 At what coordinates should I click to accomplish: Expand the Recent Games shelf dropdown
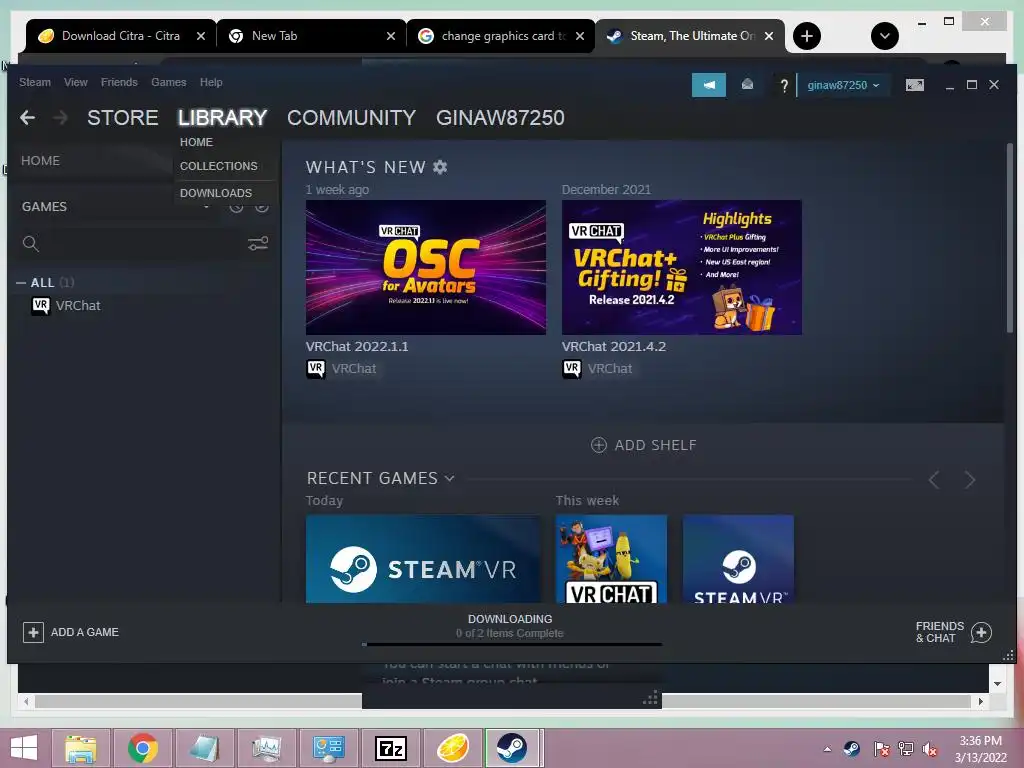click(x=449, y=478)
